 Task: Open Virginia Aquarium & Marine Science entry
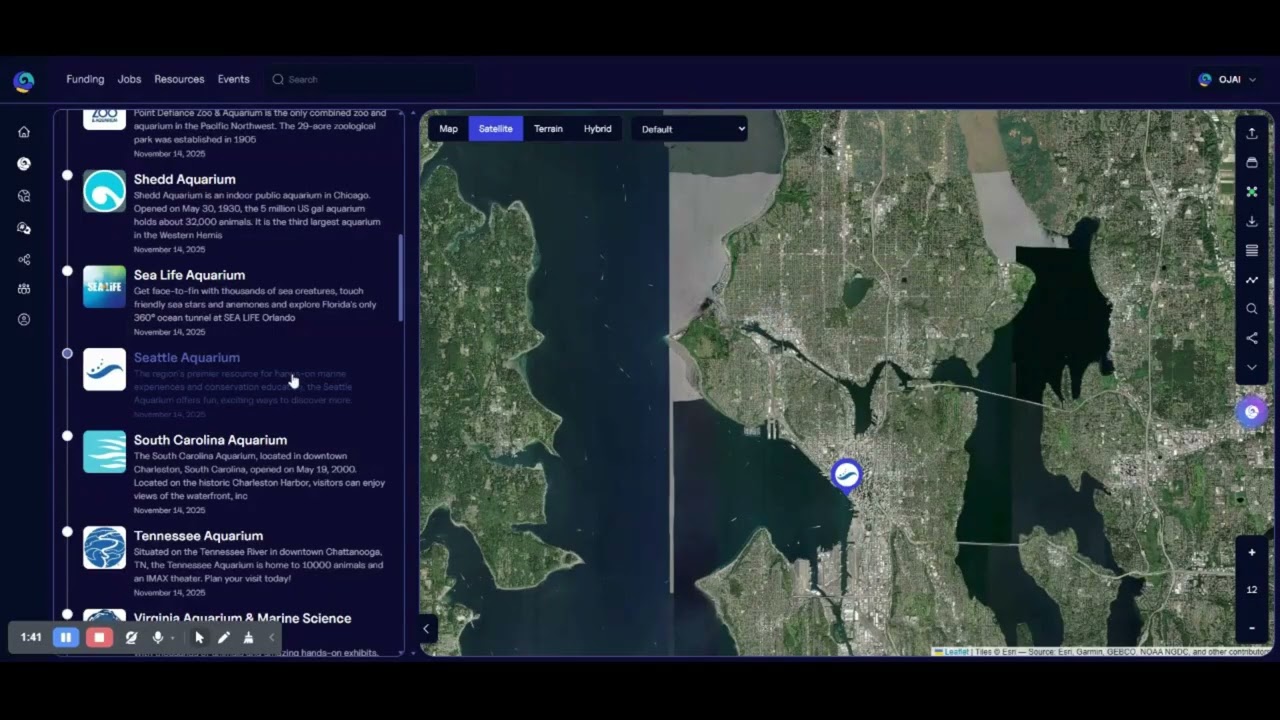coord(242,618)
